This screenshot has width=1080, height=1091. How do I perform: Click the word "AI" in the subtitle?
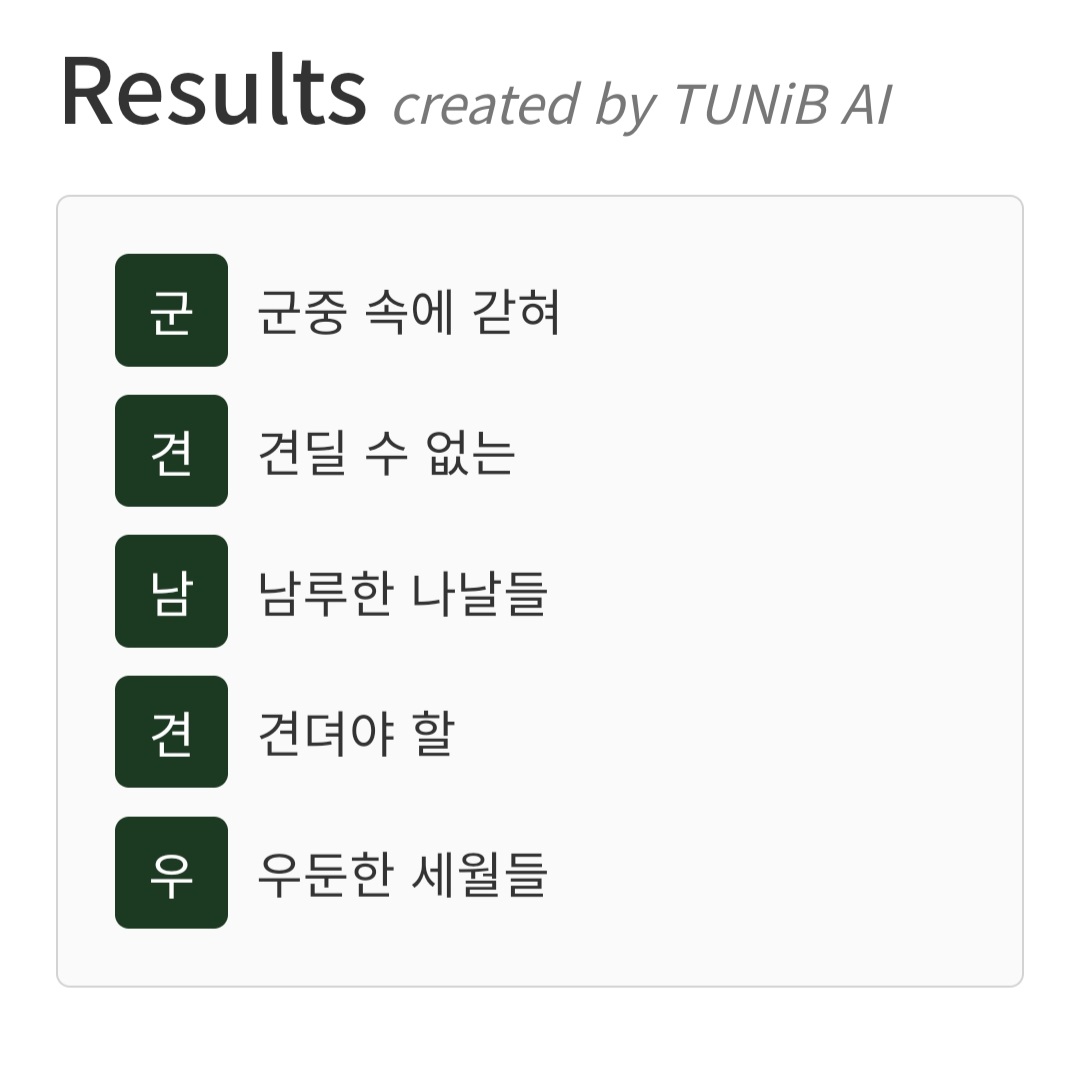click(866, 104)
